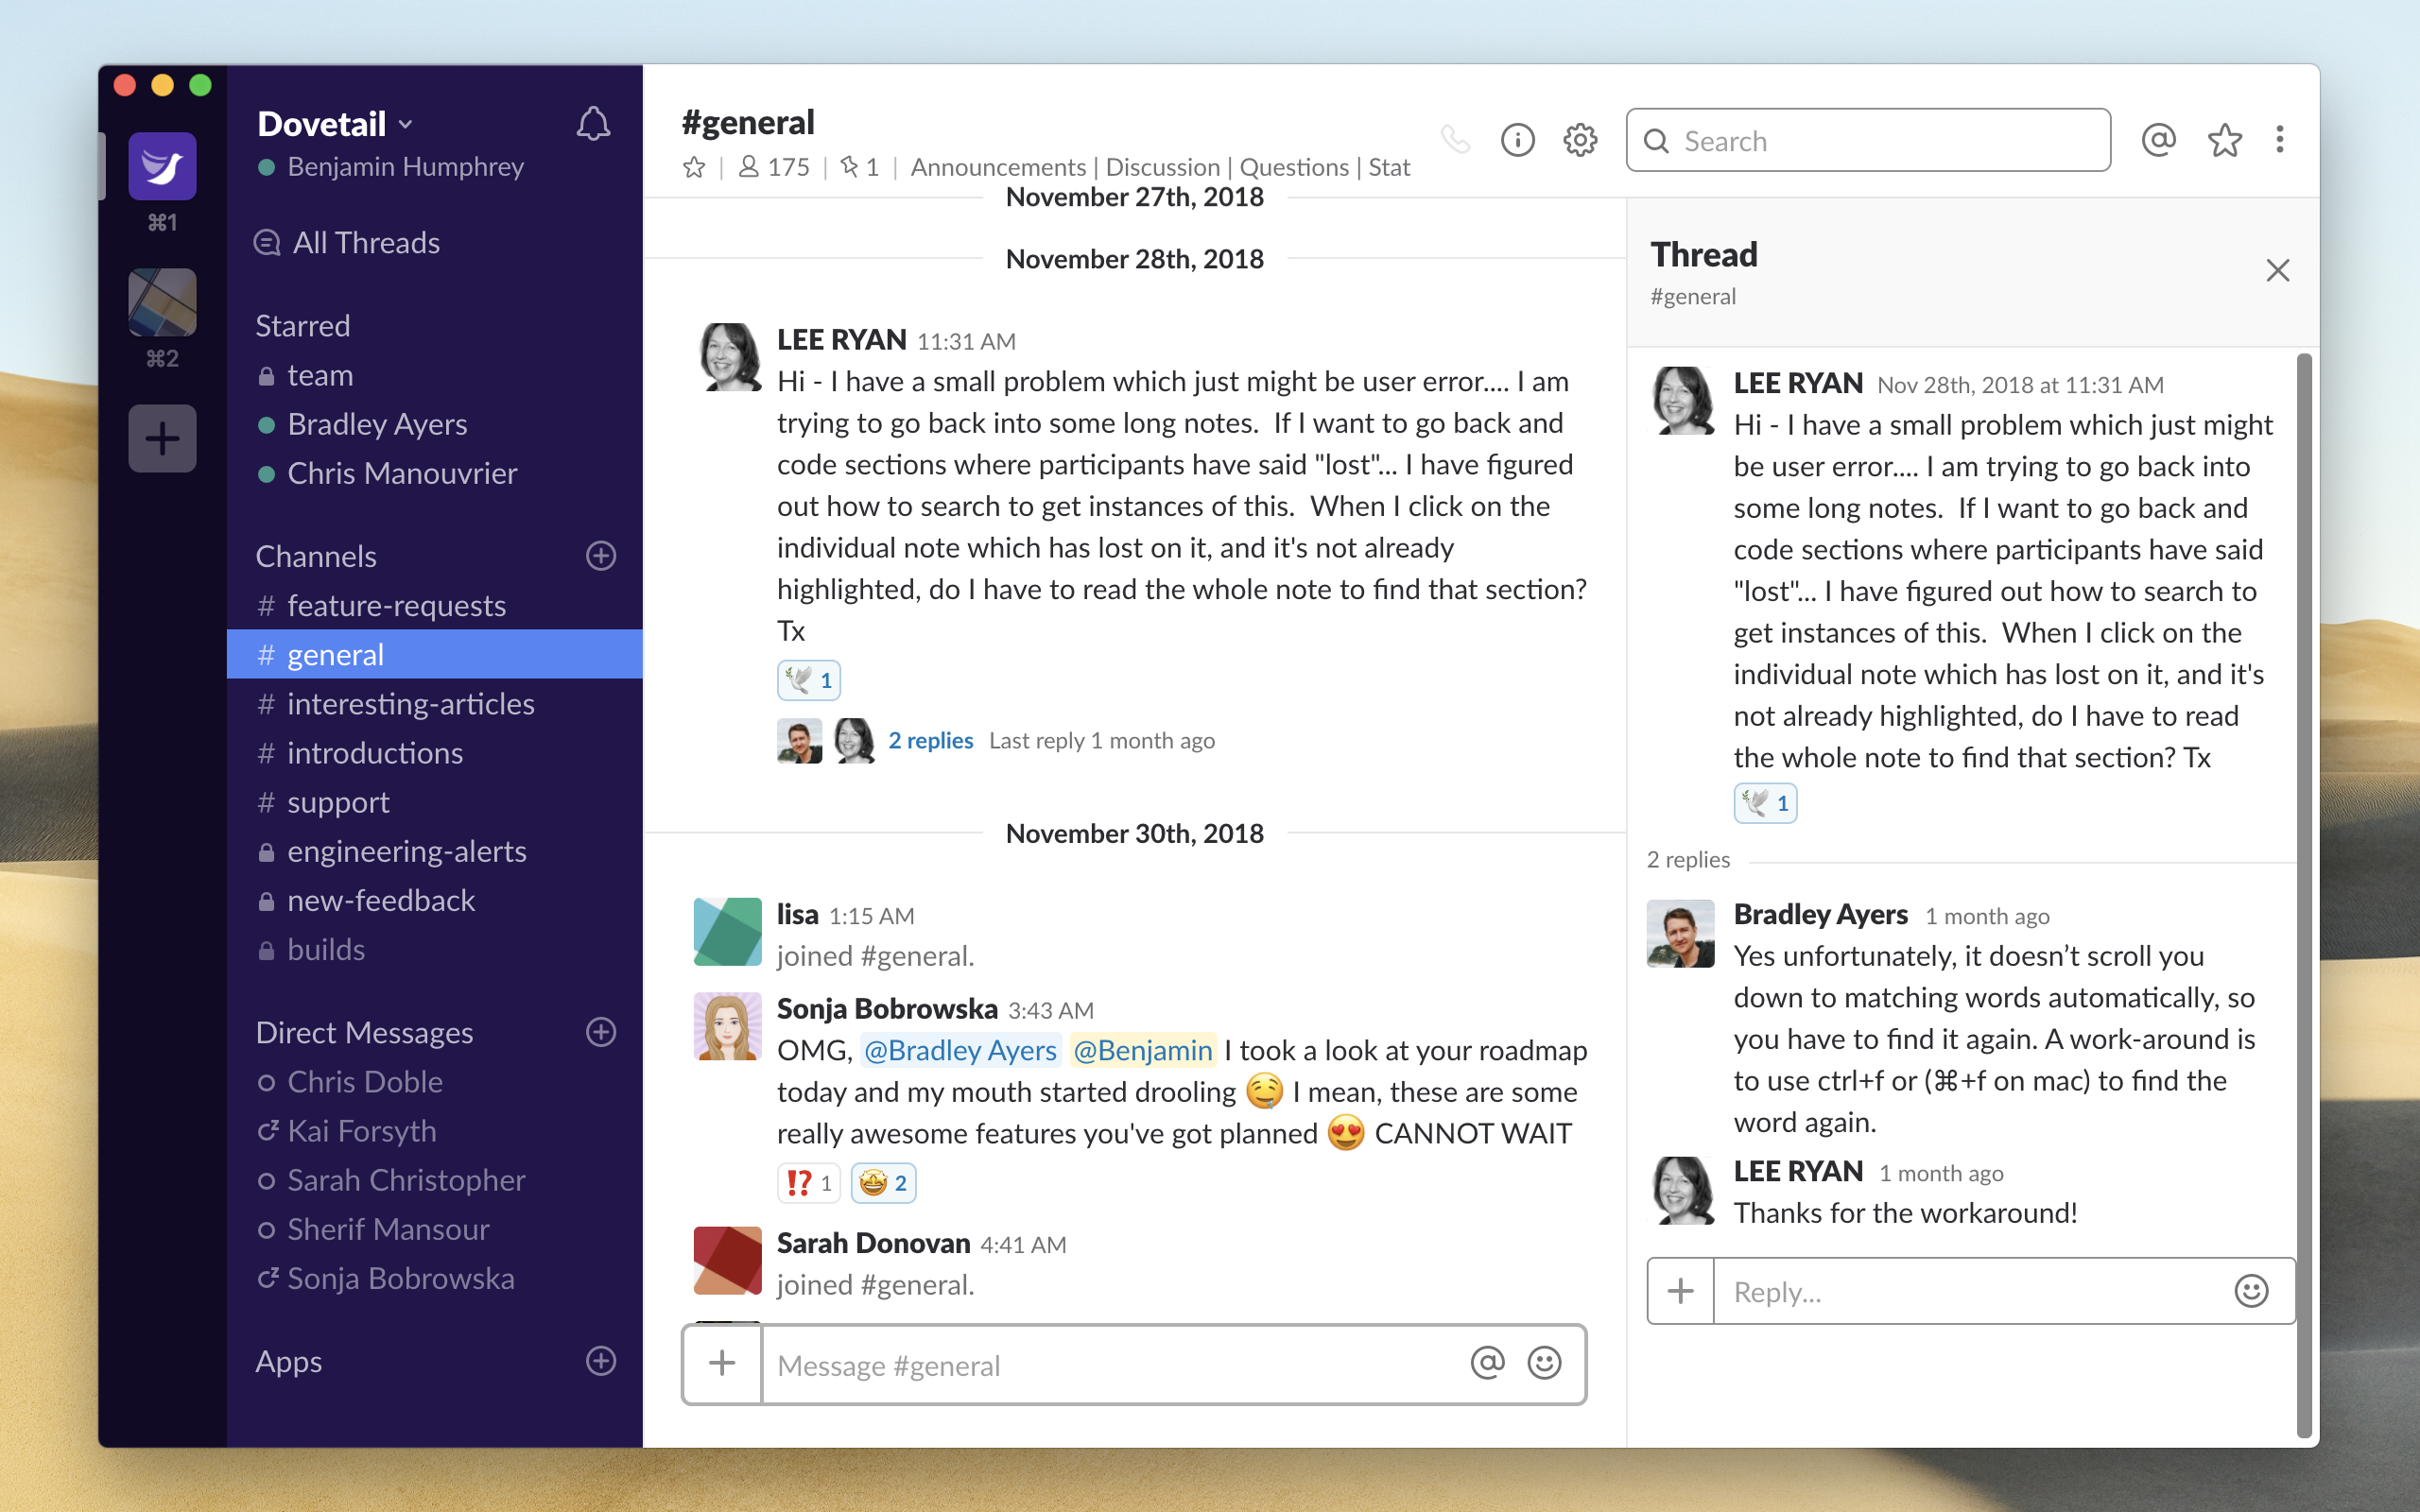Click the @Bradley Ayers mention link

pyautogui.click(x=960, y=1050)
